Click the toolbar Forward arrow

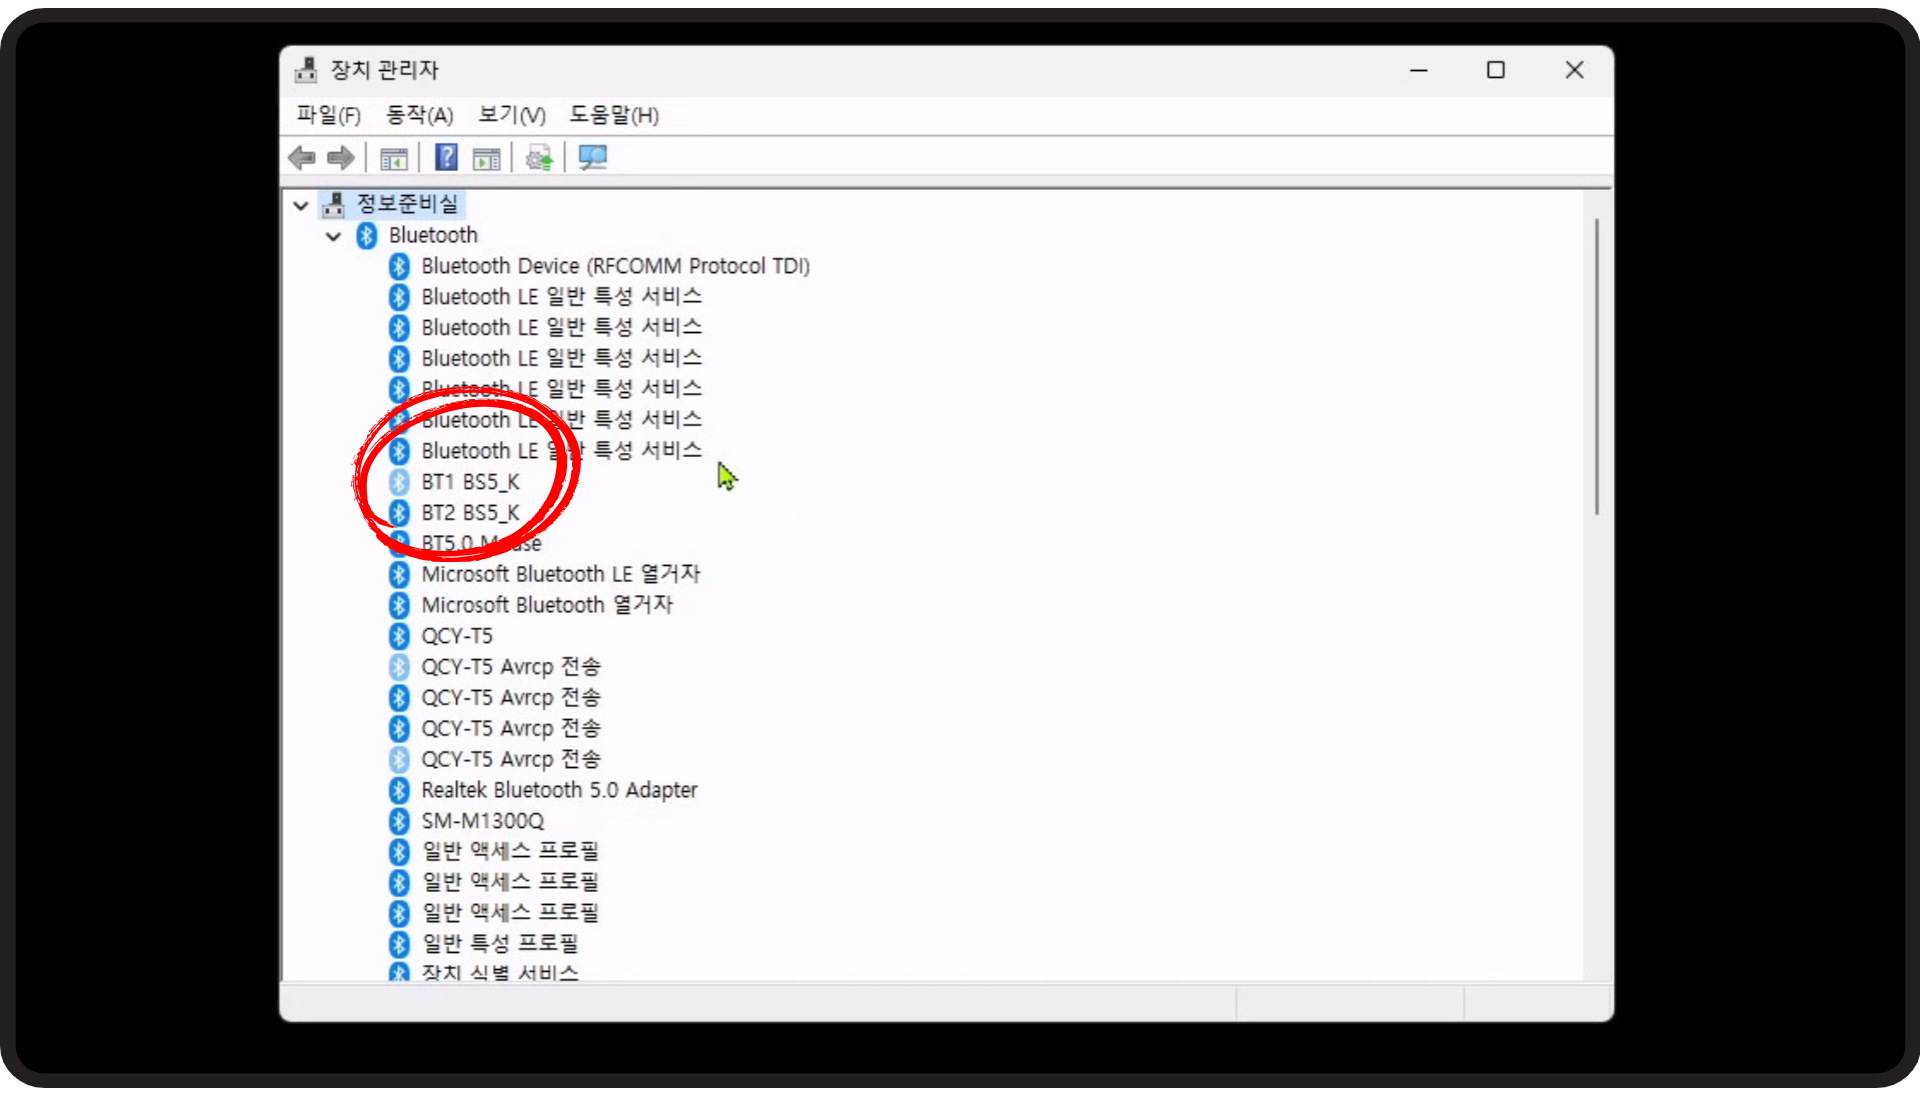(x=341, y=157)
